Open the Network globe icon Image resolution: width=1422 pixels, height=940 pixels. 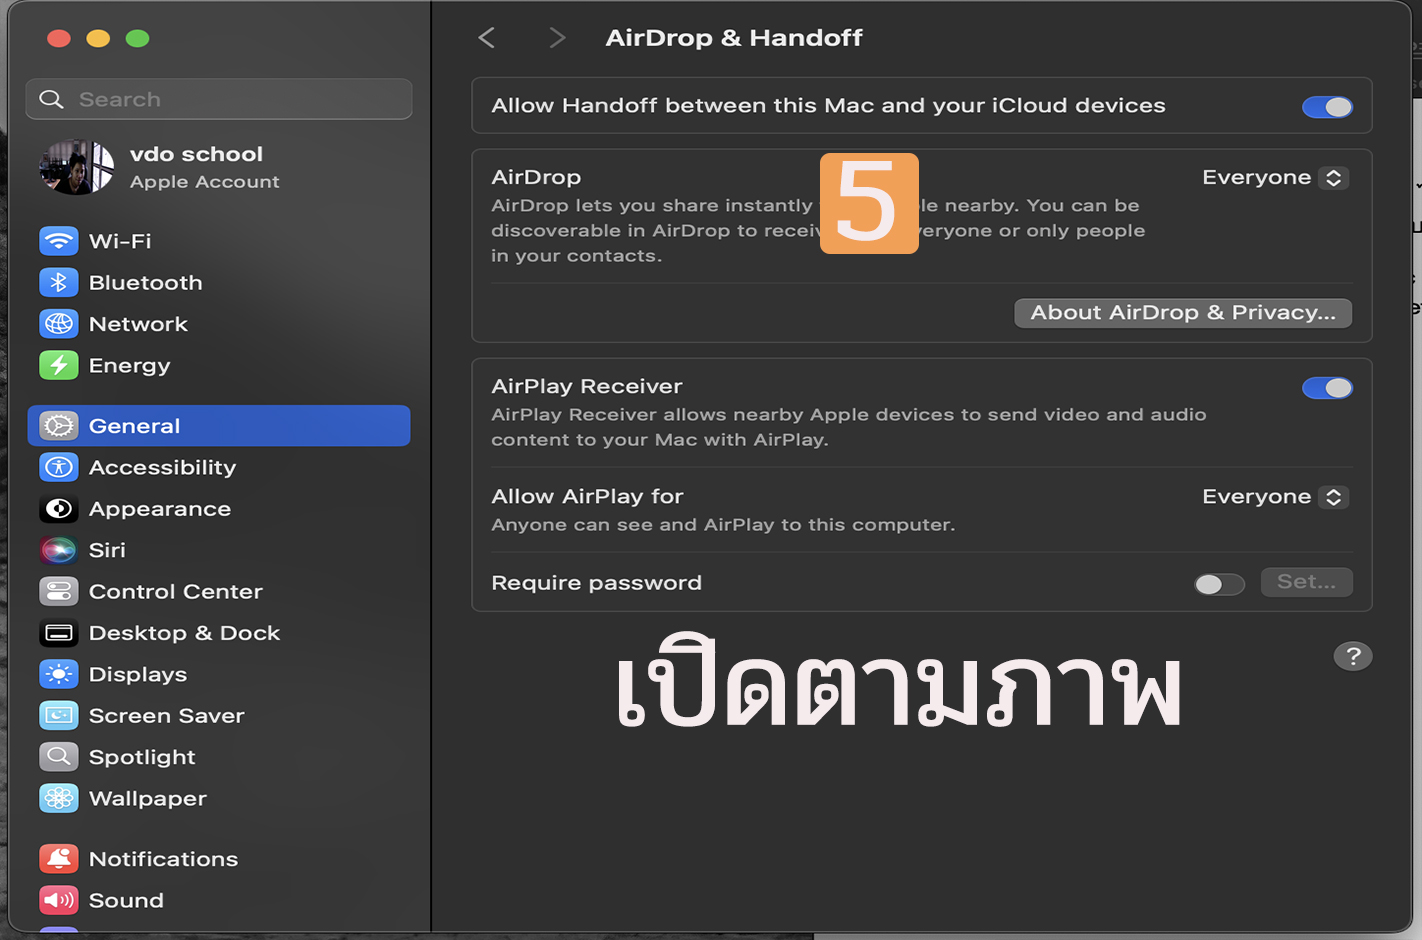[x=59, y=324]
